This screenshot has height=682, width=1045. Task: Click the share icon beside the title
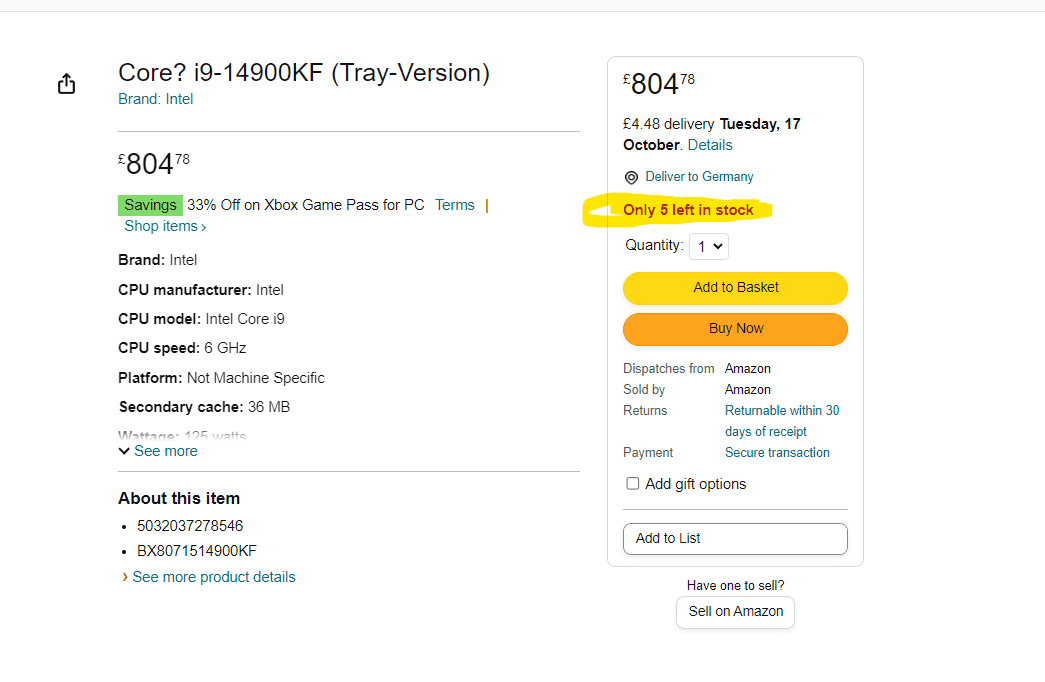point(66,84)
